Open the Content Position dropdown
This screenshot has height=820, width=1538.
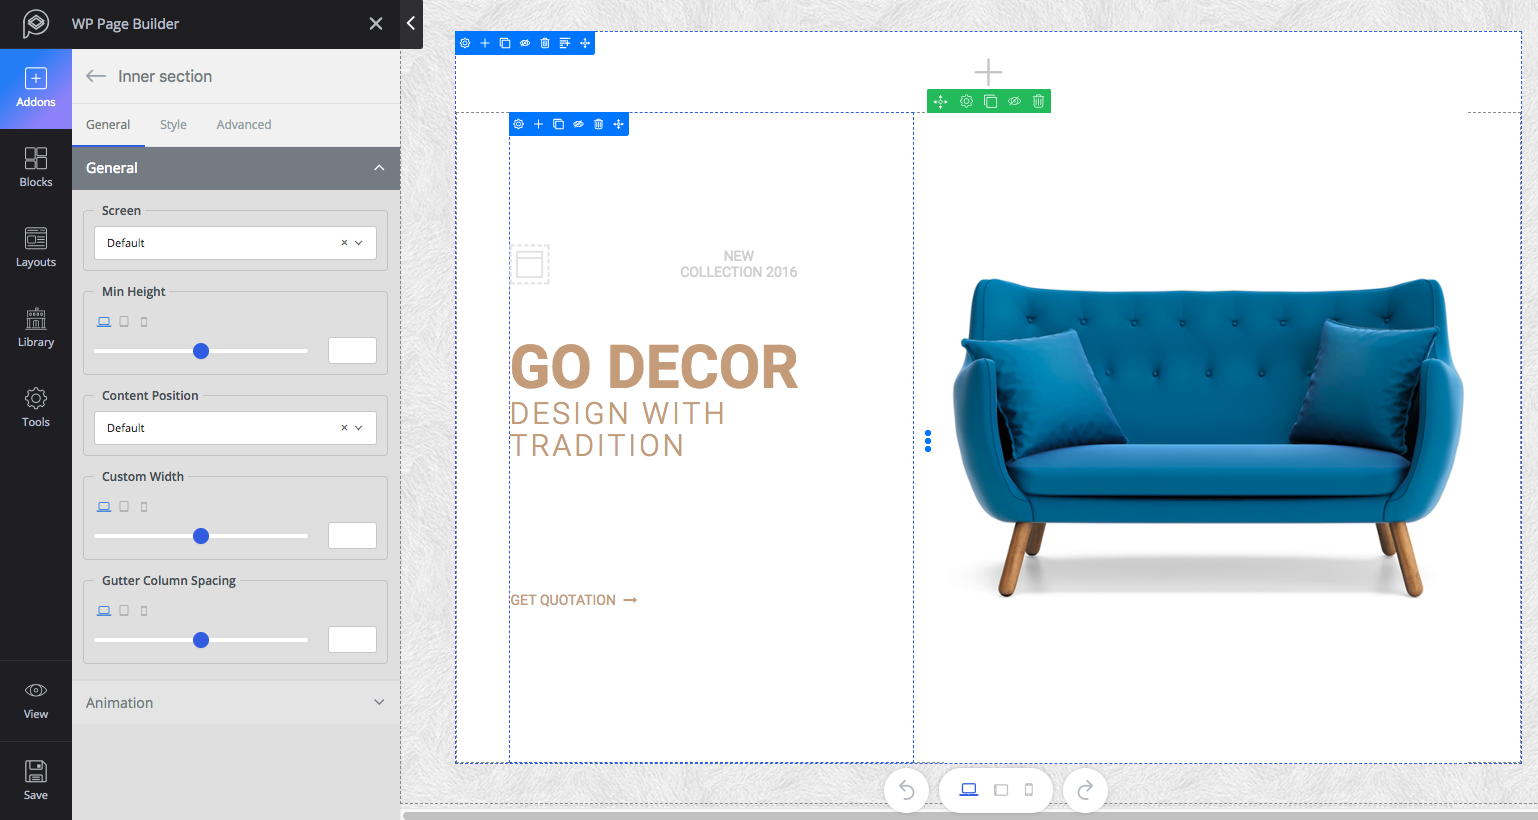(x=235, y=428)
